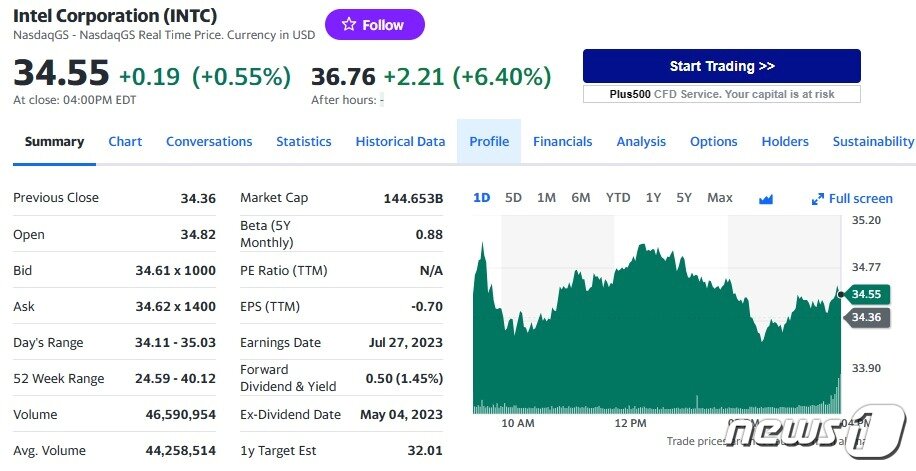916x471 pixels.
Task: Click the Plus500 CFD Service link
Action: pos(721,94)
